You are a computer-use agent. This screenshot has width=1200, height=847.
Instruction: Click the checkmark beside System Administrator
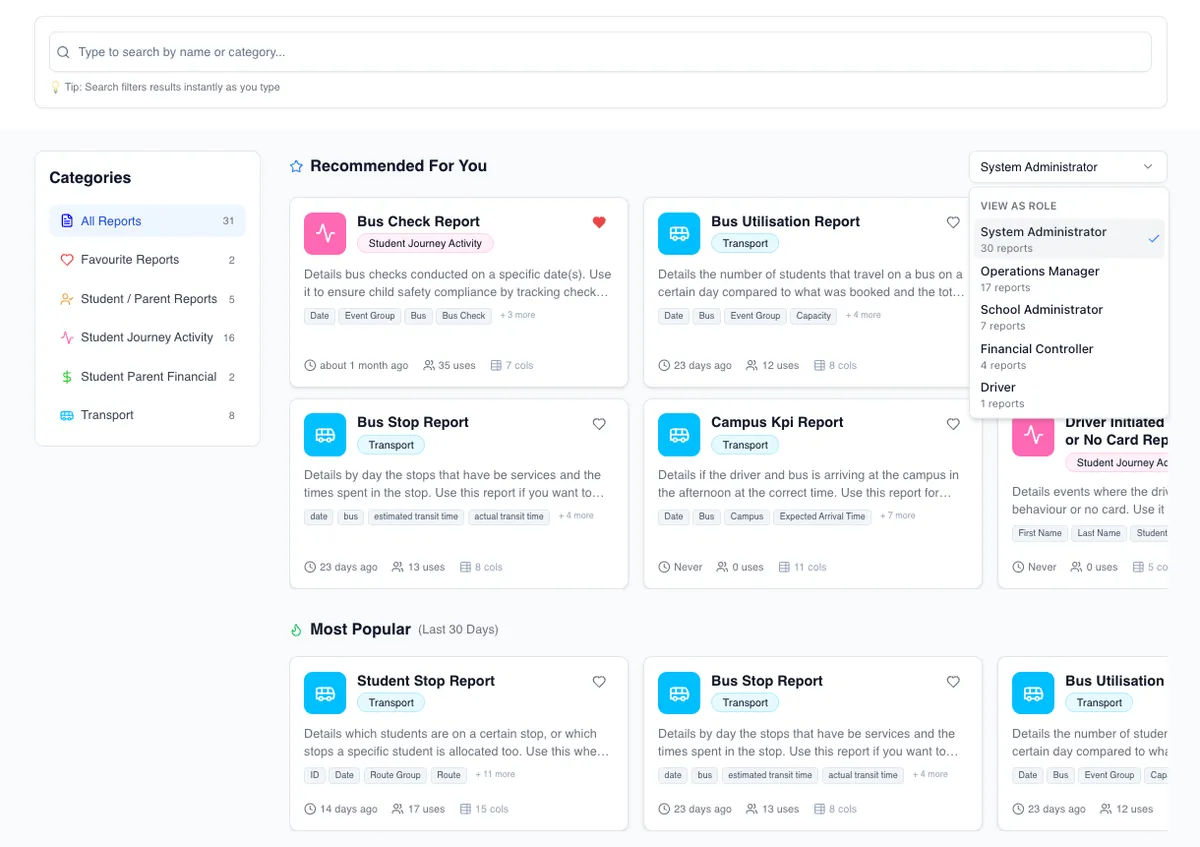[1154, 239]
